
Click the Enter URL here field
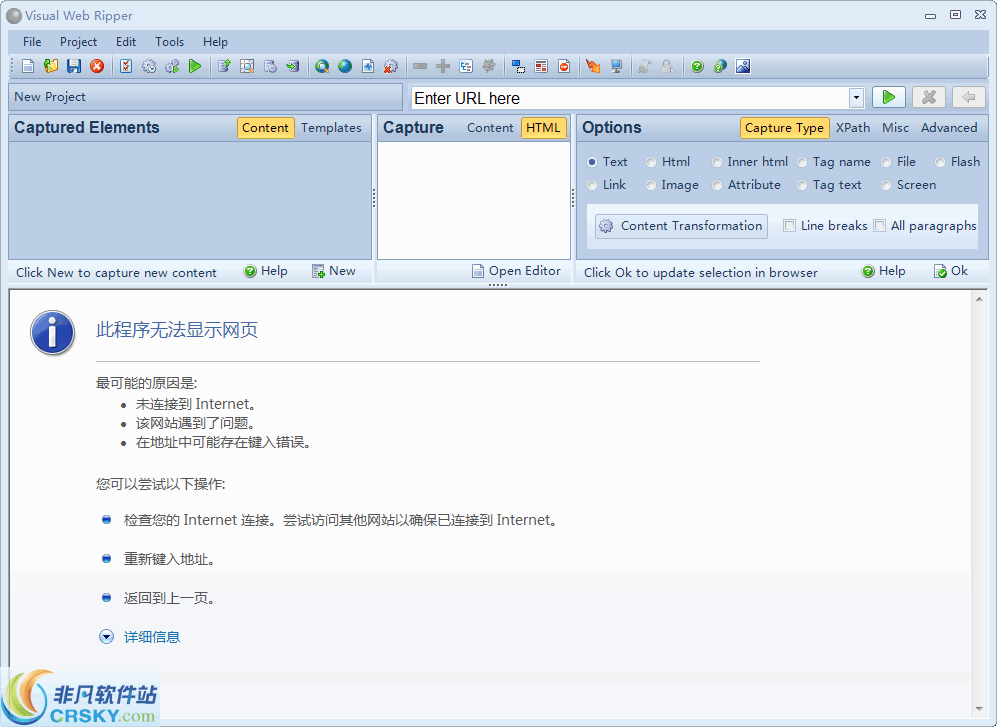[600, 96]
